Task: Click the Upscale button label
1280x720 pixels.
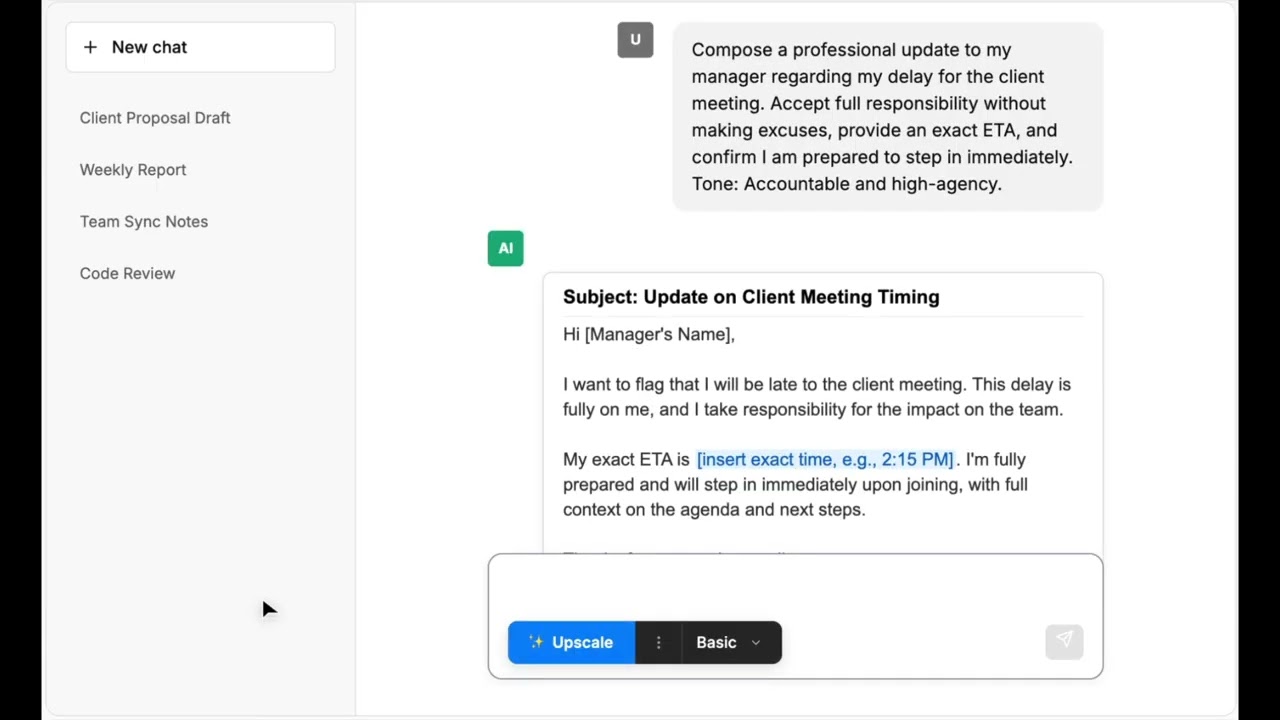Action: coord(582,642)
